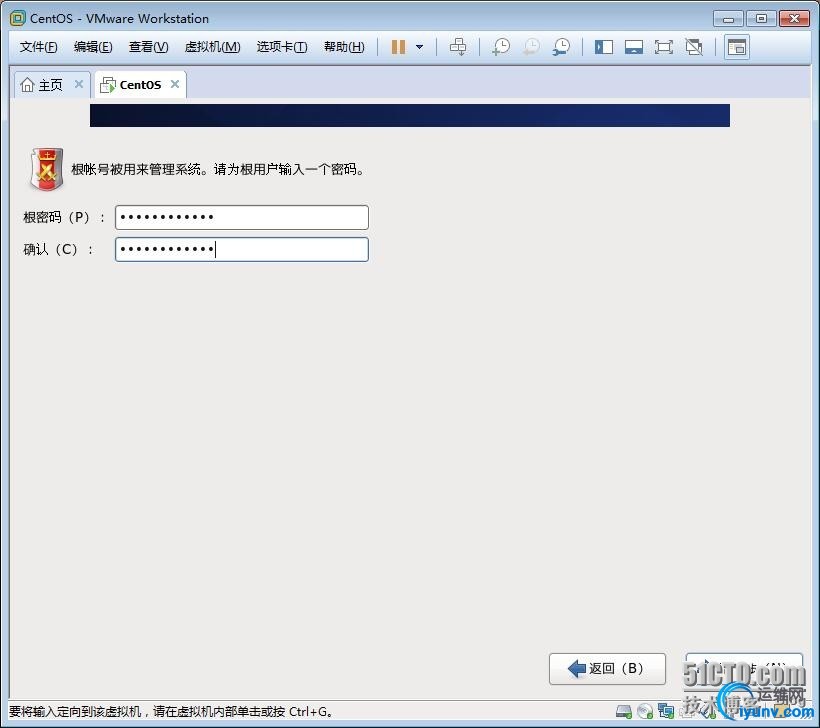Image resolution: width=820 pixels, height=728 pixels.
Task: Close the CentOS tab
Action: [175, 84]
